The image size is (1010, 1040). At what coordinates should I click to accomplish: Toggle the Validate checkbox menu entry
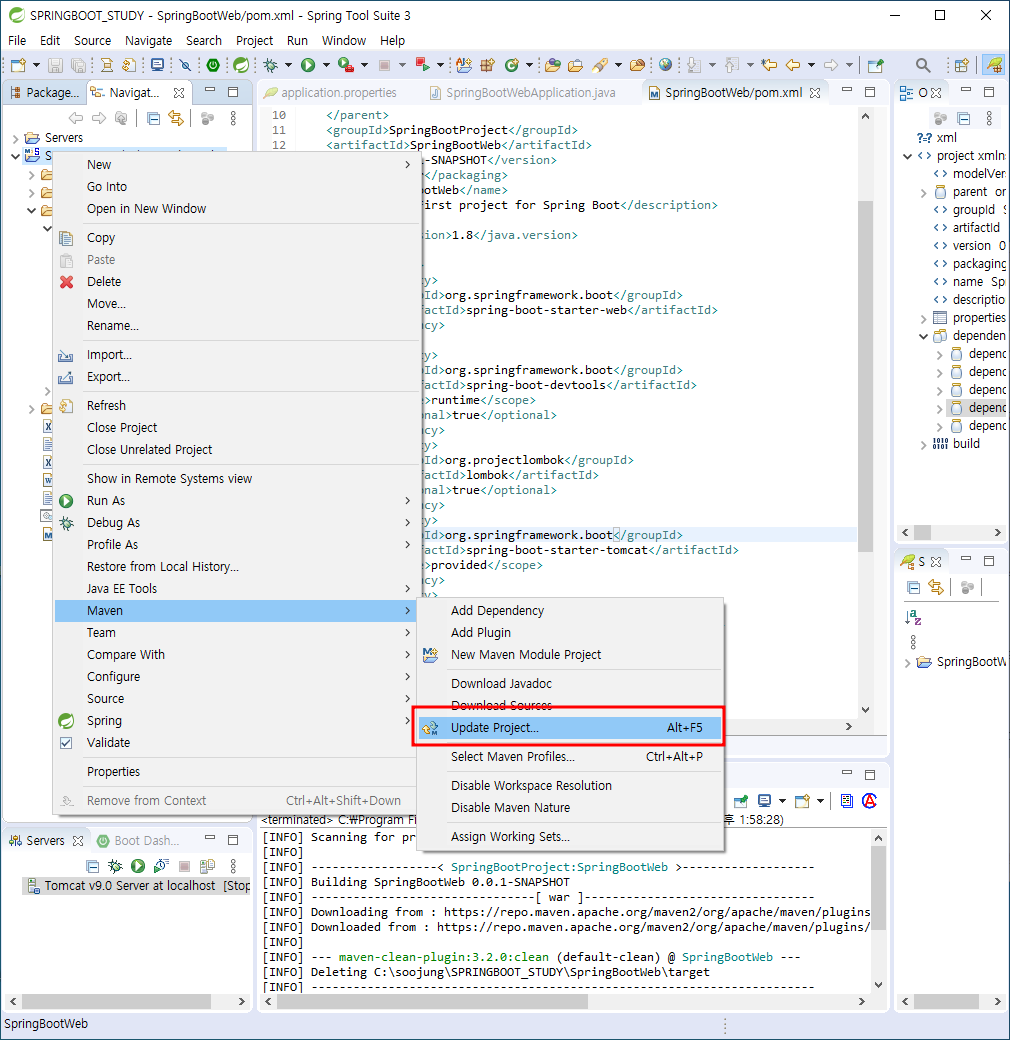coord(66,743)
